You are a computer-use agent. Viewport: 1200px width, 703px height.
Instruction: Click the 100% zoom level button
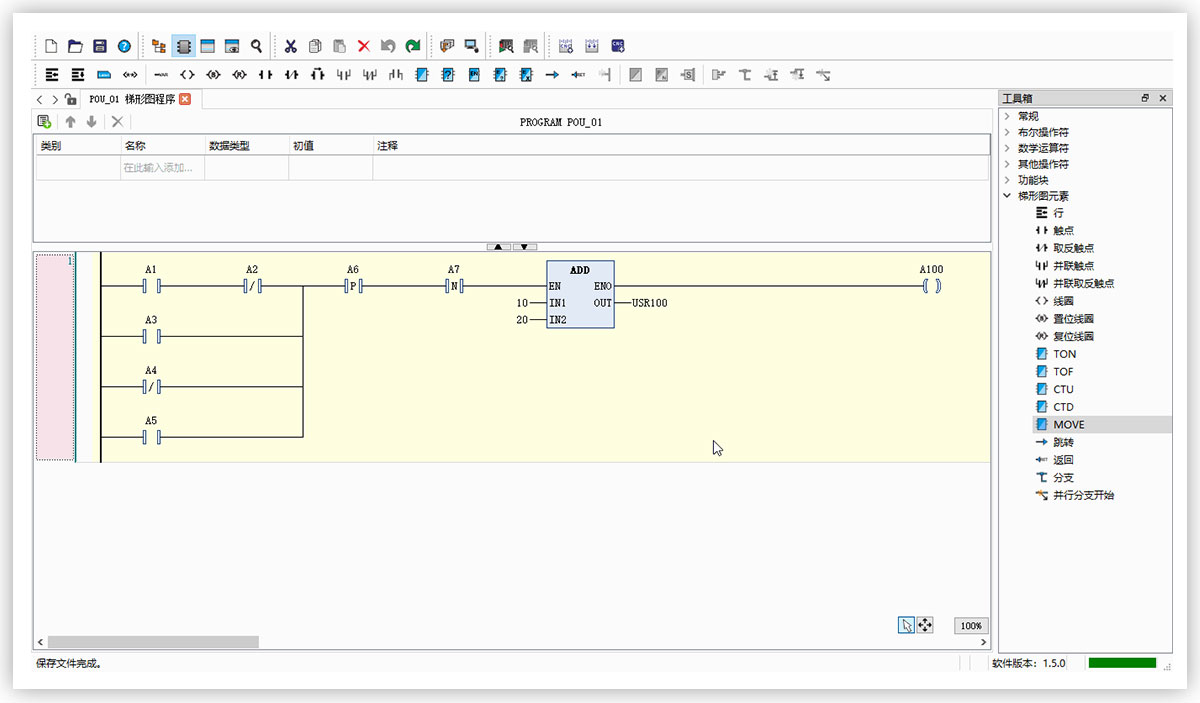click(x=970, y=626)
